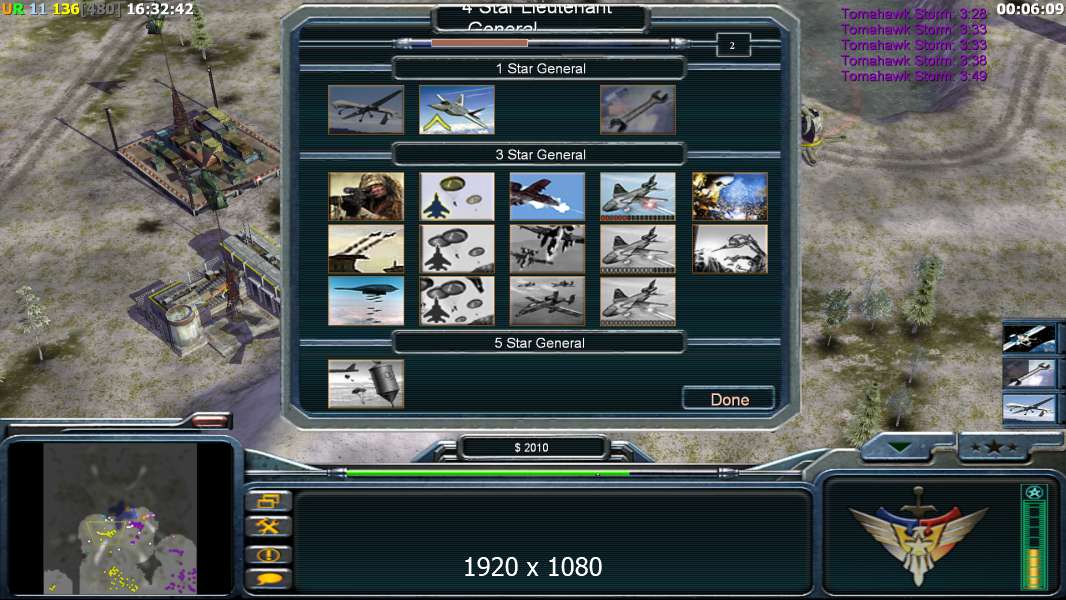Select the first Spectre Gunship icon
Image resolution: width=1066 pixels, height=600 pixels.
point(638,196)
